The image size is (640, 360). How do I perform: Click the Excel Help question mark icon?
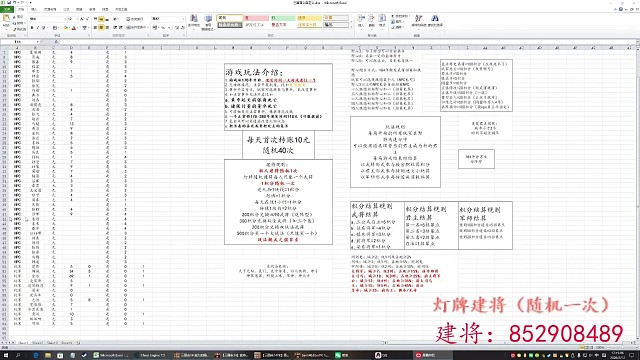[x=620, y=9]
